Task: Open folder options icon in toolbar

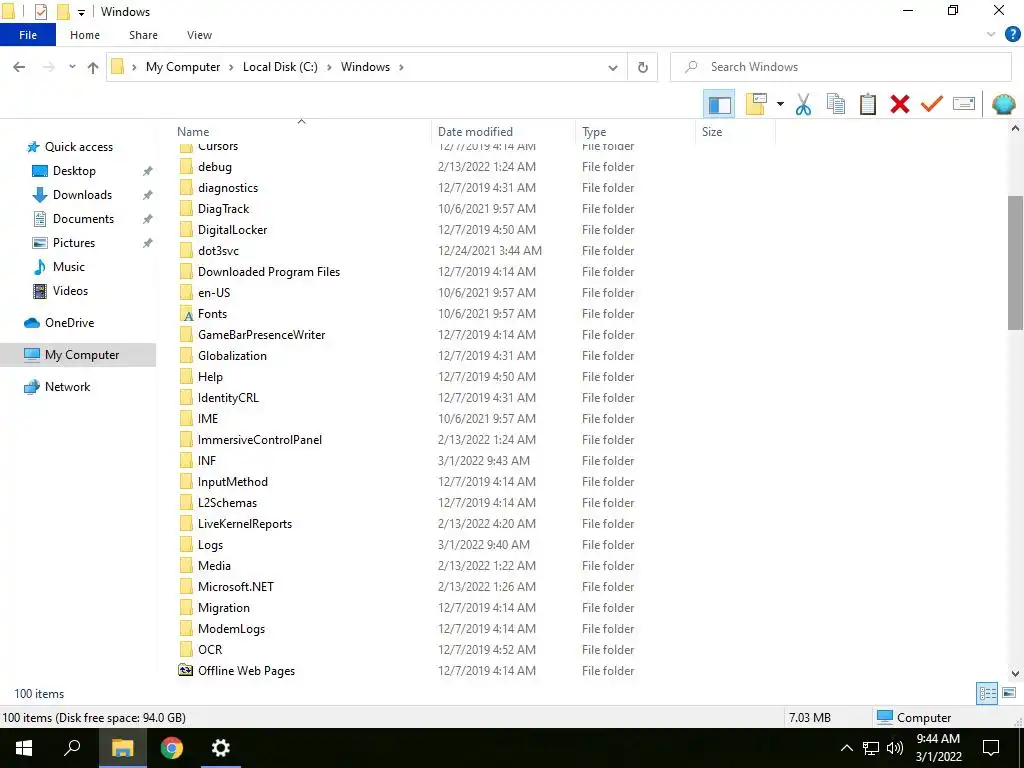Action: (x=756, y=104)
